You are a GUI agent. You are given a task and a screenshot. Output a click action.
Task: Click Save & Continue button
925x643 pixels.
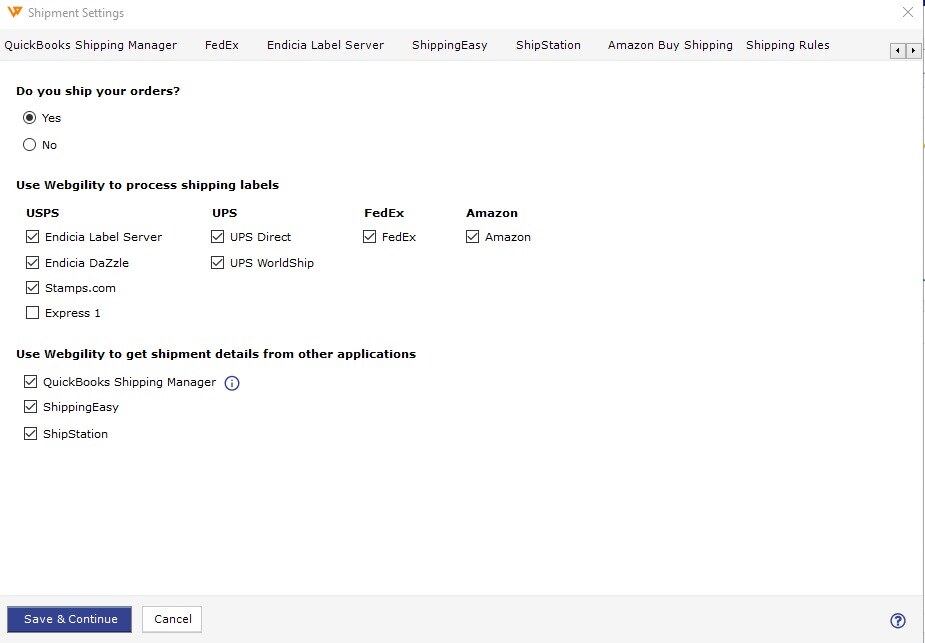pyautogui.click(x=70, y=619)
